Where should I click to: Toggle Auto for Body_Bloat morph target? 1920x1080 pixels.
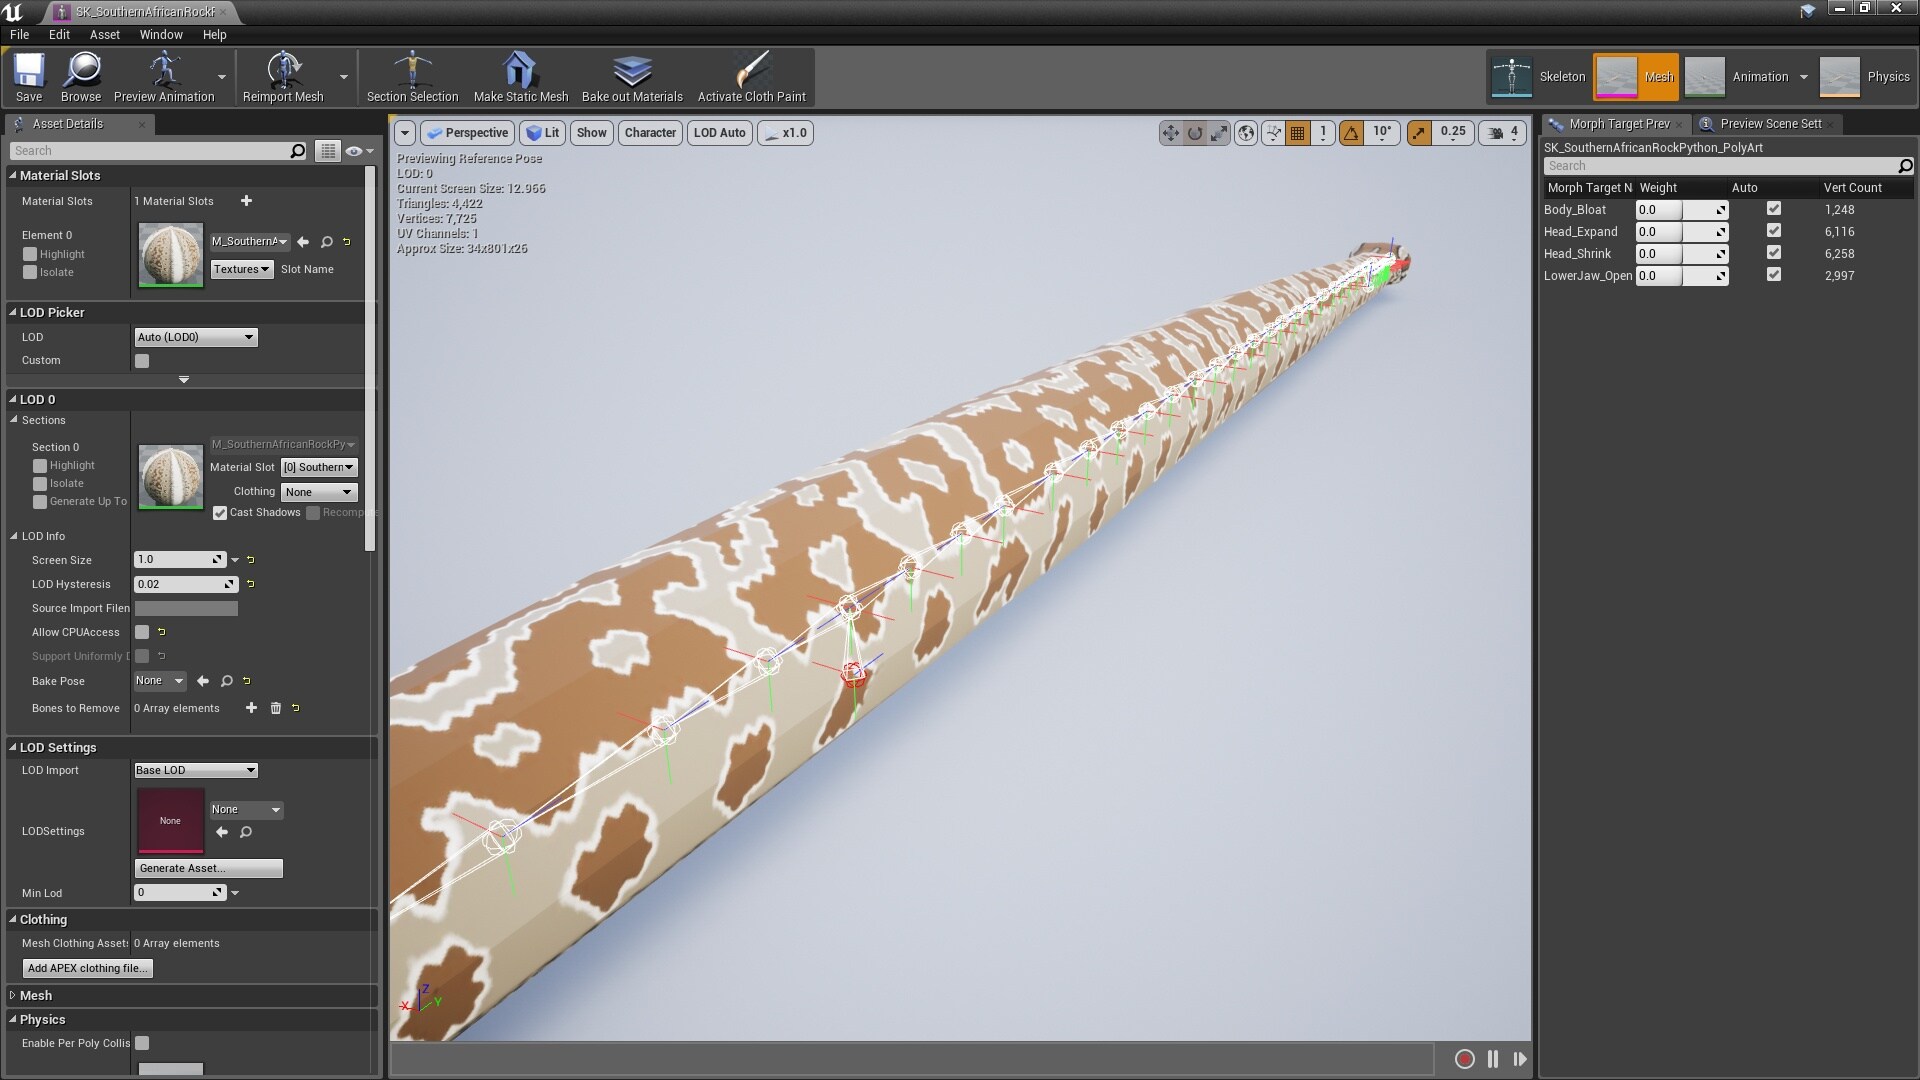coord(1775,209)
